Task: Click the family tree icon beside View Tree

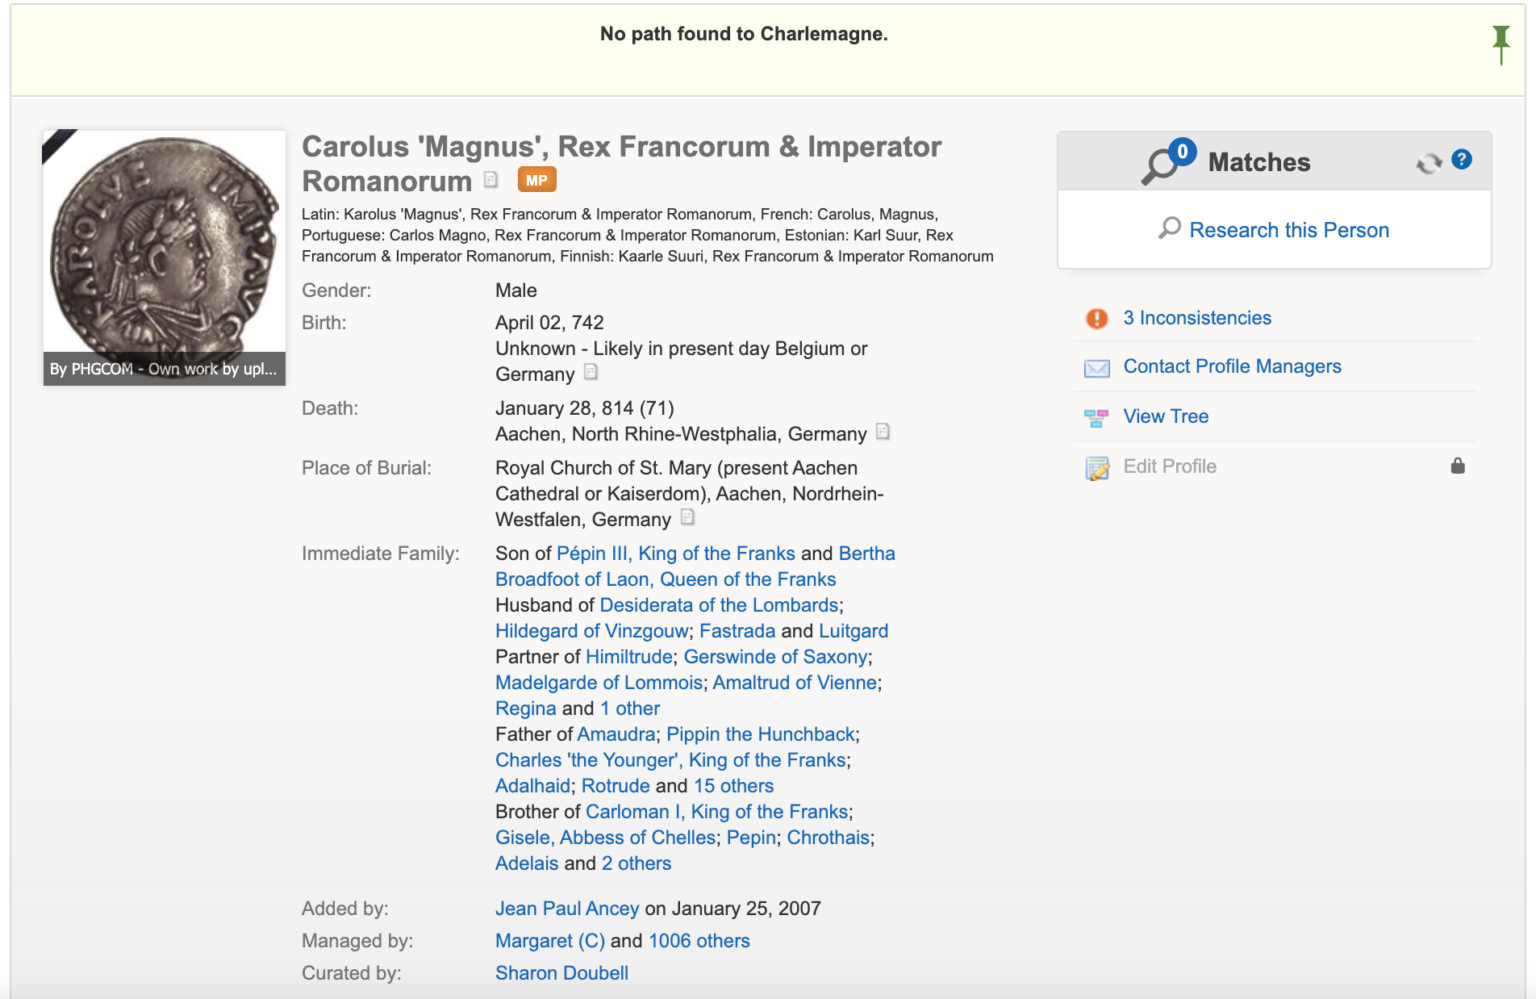Action: pyautogui.click(x=1096, y=417)
